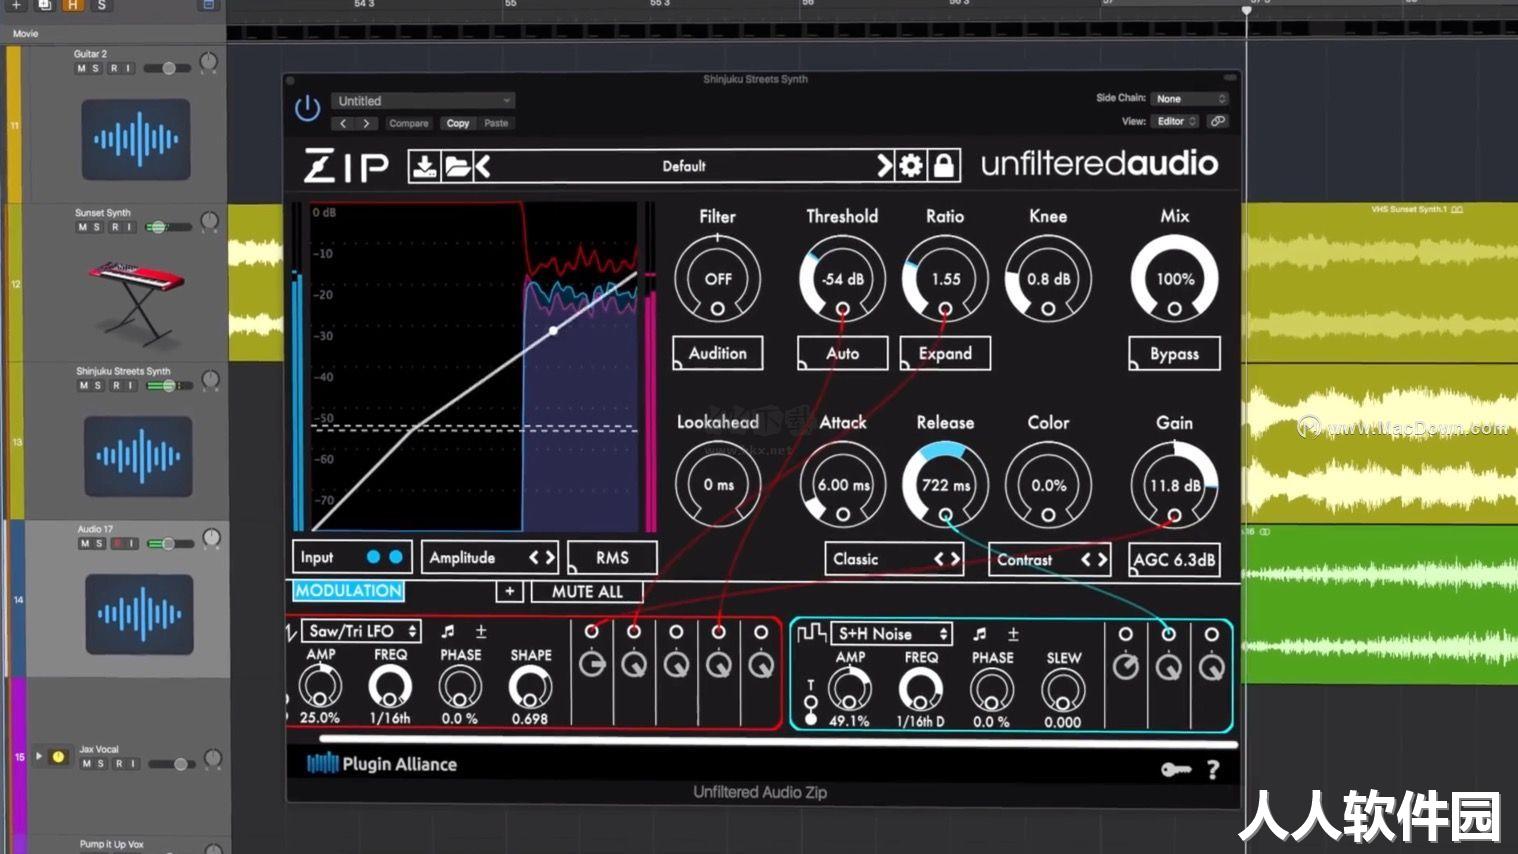Change the Classic compressor mode selector
The height and width of the screenshot is (854, 1518).
coord(894,559)
